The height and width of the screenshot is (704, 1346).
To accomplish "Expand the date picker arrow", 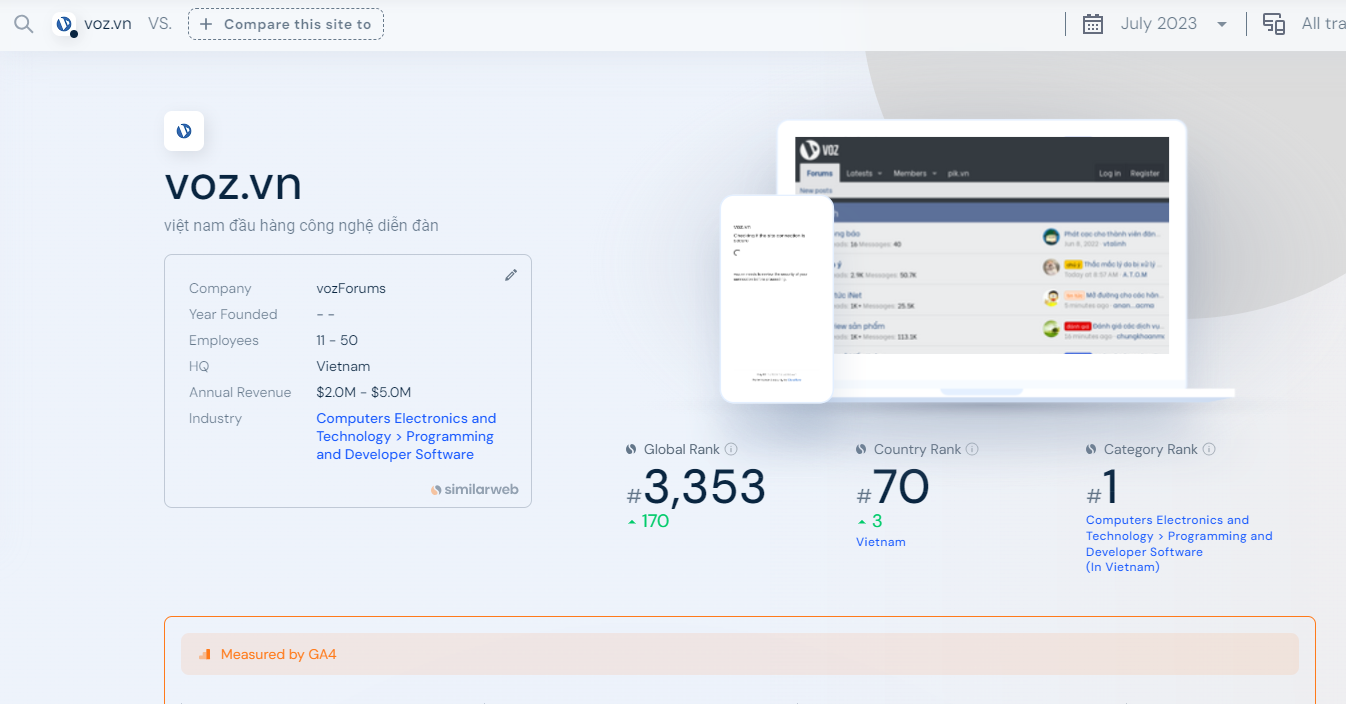I will [x=1222, y=25].
